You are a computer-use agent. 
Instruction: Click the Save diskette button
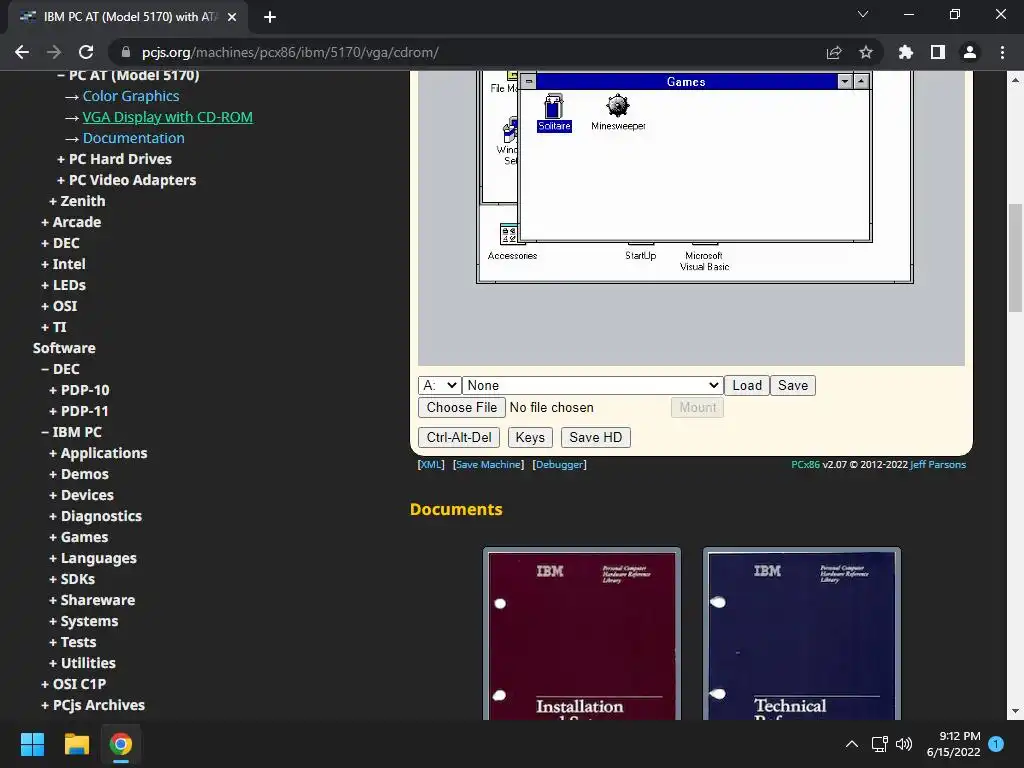point(793,385)
